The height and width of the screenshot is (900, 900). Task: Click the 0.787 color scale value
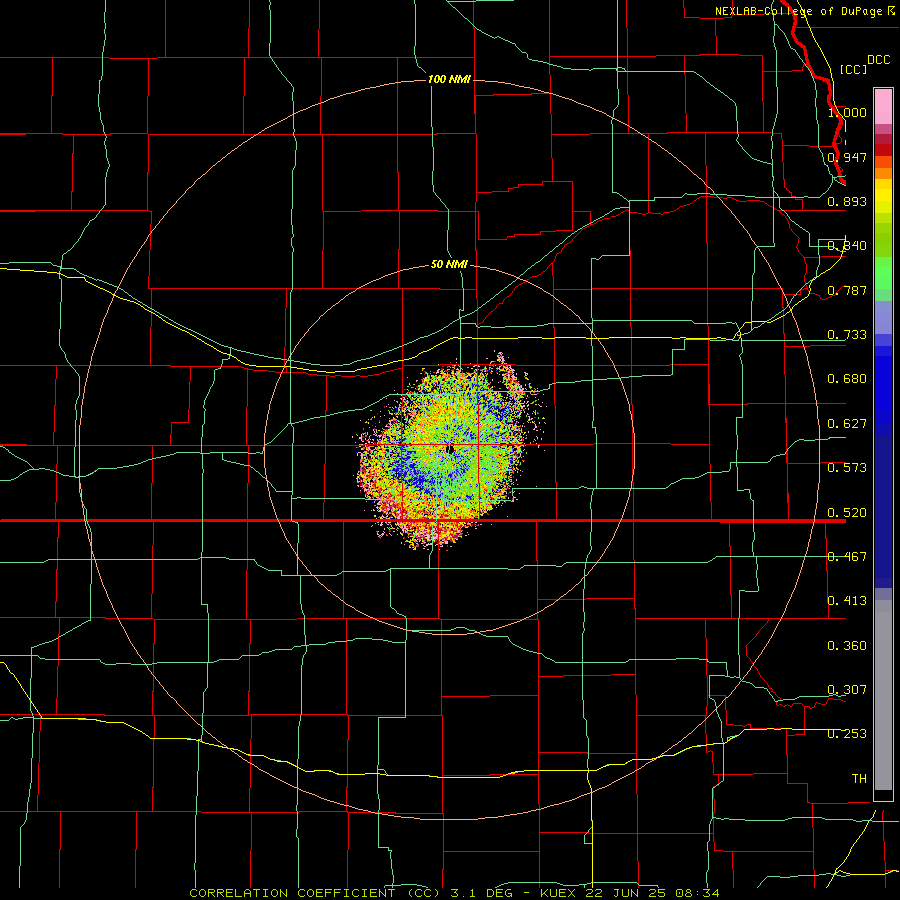[847, 290]
